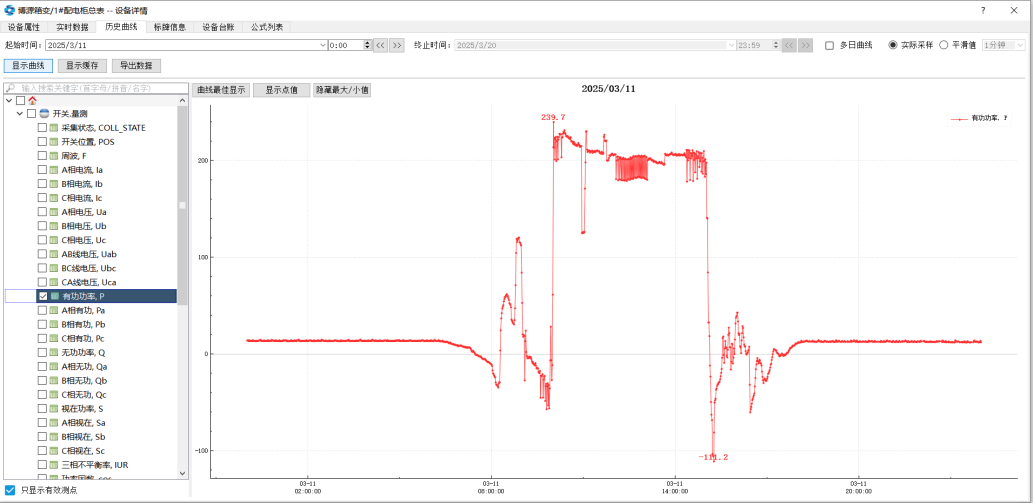Click the green table icon beside 无功功率, Q
Viewport: 1033px width, 503px height.
pyautogui.click(x=54, y=352)
